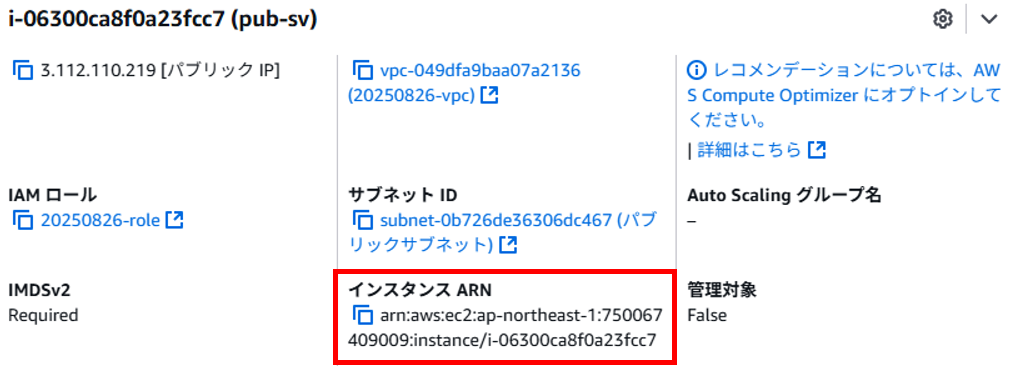Viewport: 1015px width, 369px height.
Task: Click instance title i-06300ca8f0a23fcc7 (pub-sv)
Action: point(162,19)
